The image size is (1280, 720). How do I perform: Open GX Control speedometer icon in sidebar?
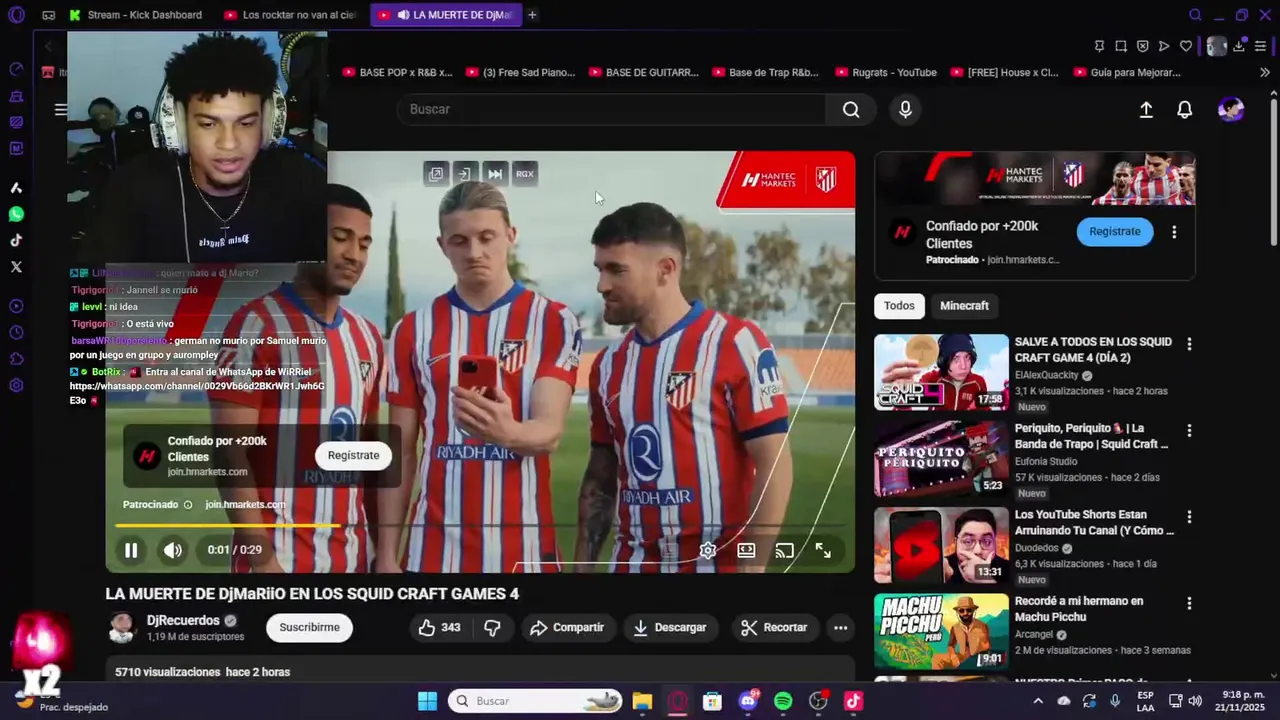click(x=16, y=69)
